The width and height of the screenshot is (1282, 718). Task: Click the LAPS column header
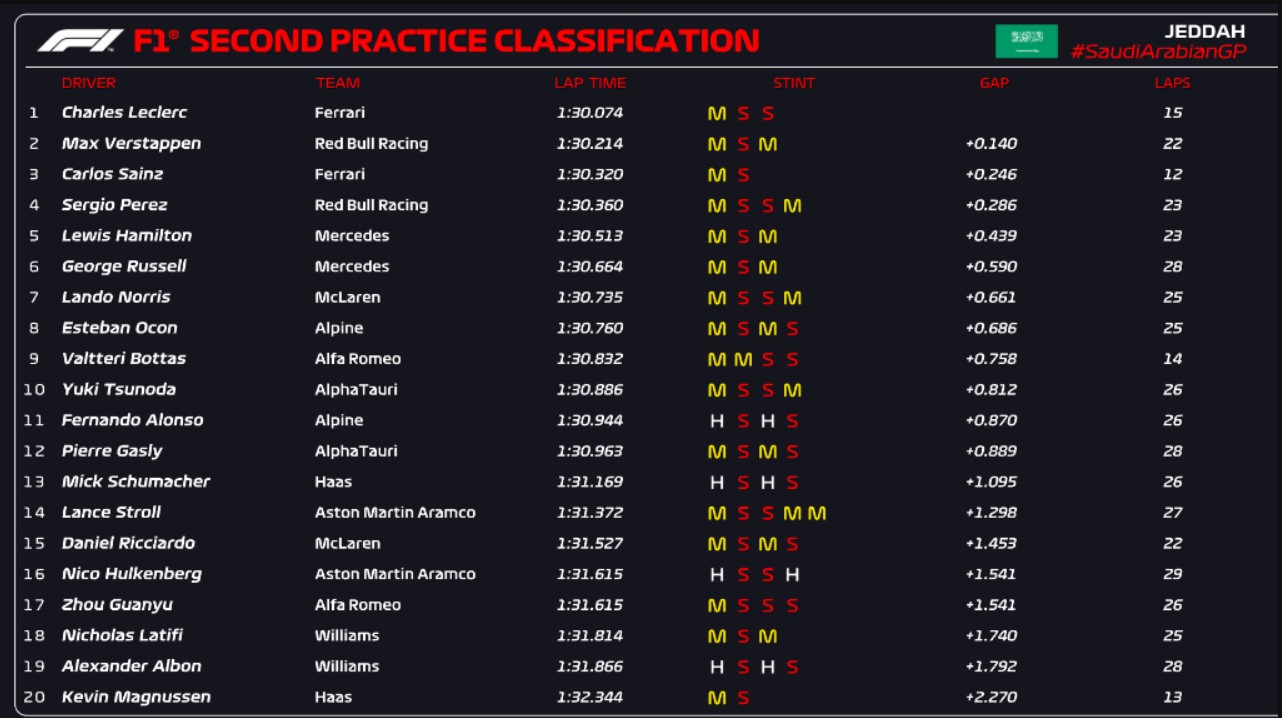[x=1172, y=83]
